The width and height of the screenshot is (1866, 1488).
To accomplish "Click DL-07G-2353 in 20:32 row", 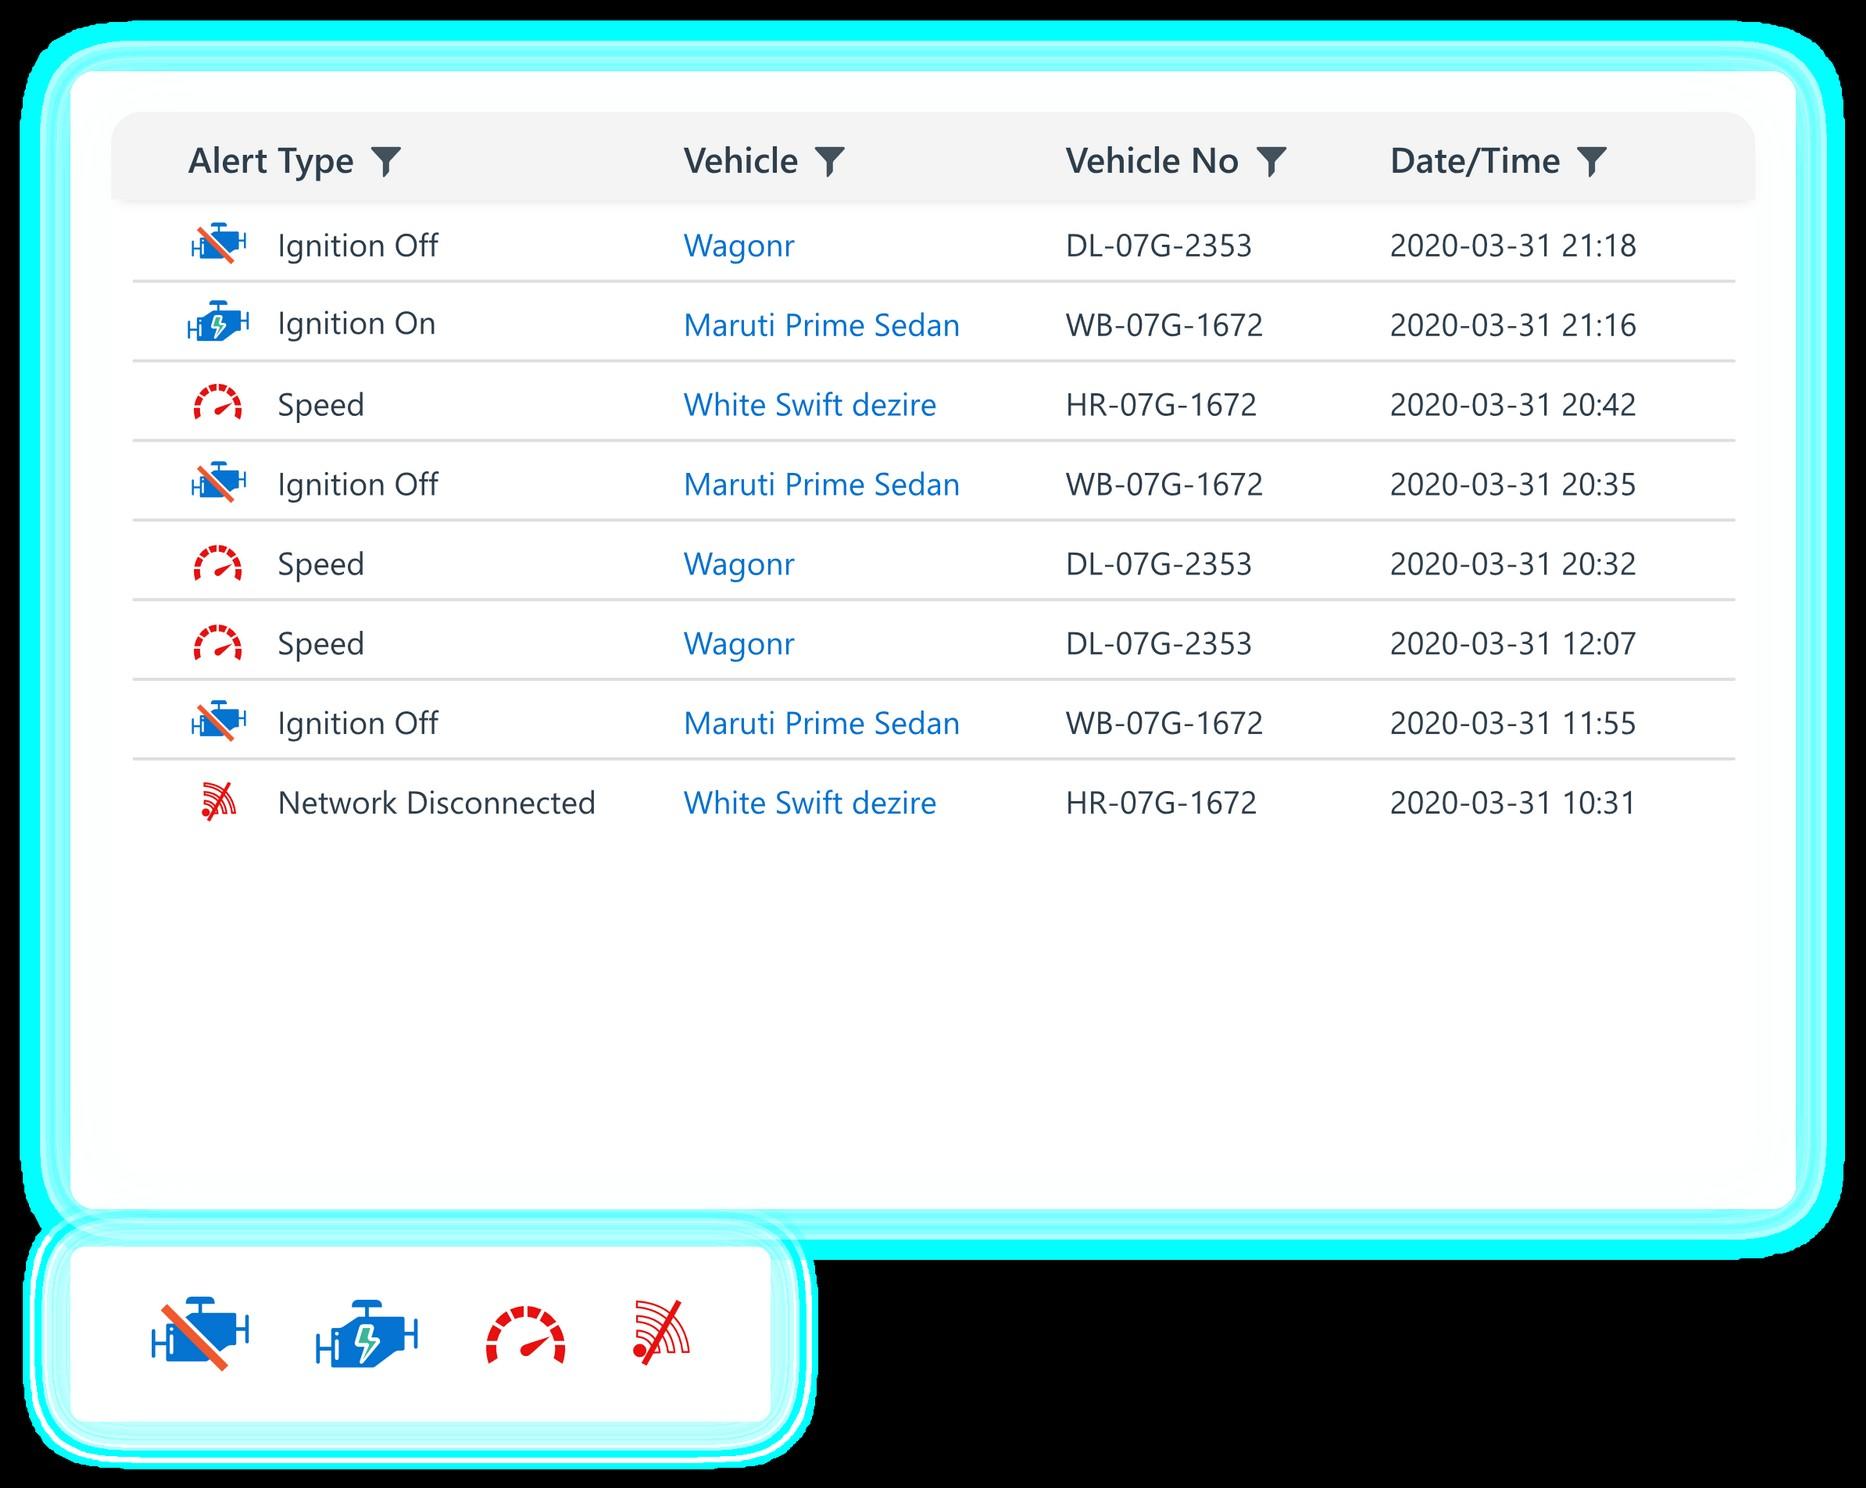I will 1159,564.
